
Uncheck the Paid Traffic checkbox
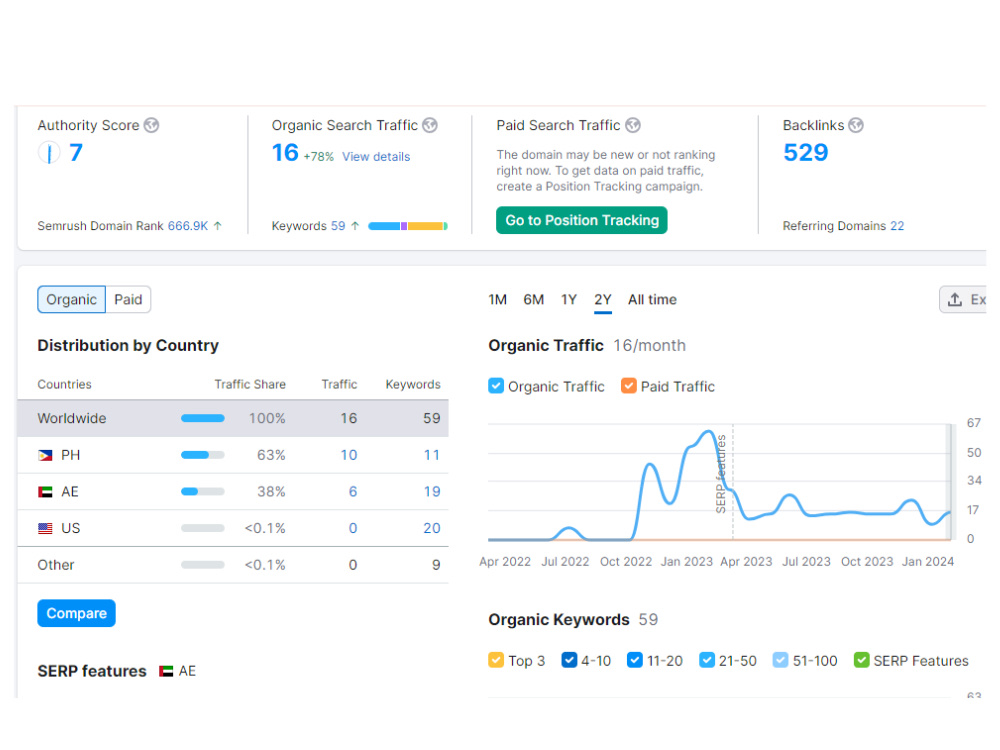(x=629, y=386)
